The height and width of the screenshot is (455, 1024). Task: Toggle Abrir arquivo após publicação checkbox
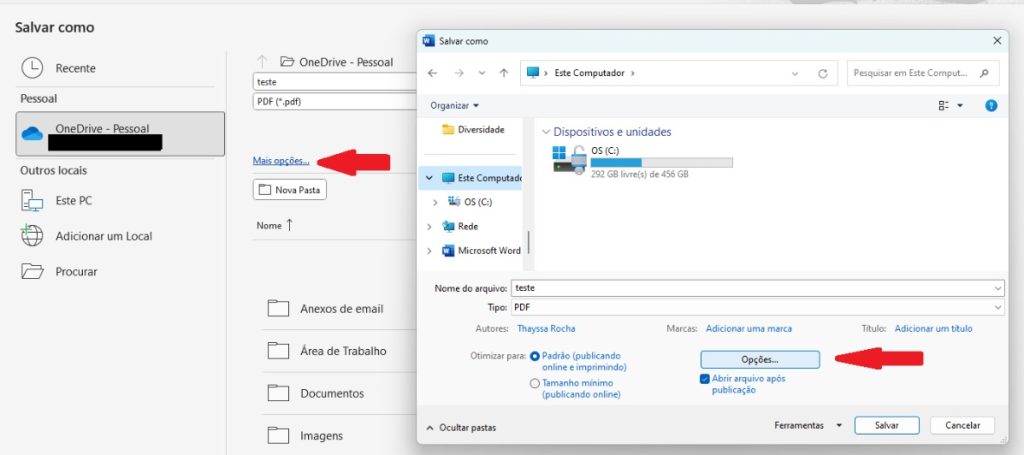click(x=705, y=379)
